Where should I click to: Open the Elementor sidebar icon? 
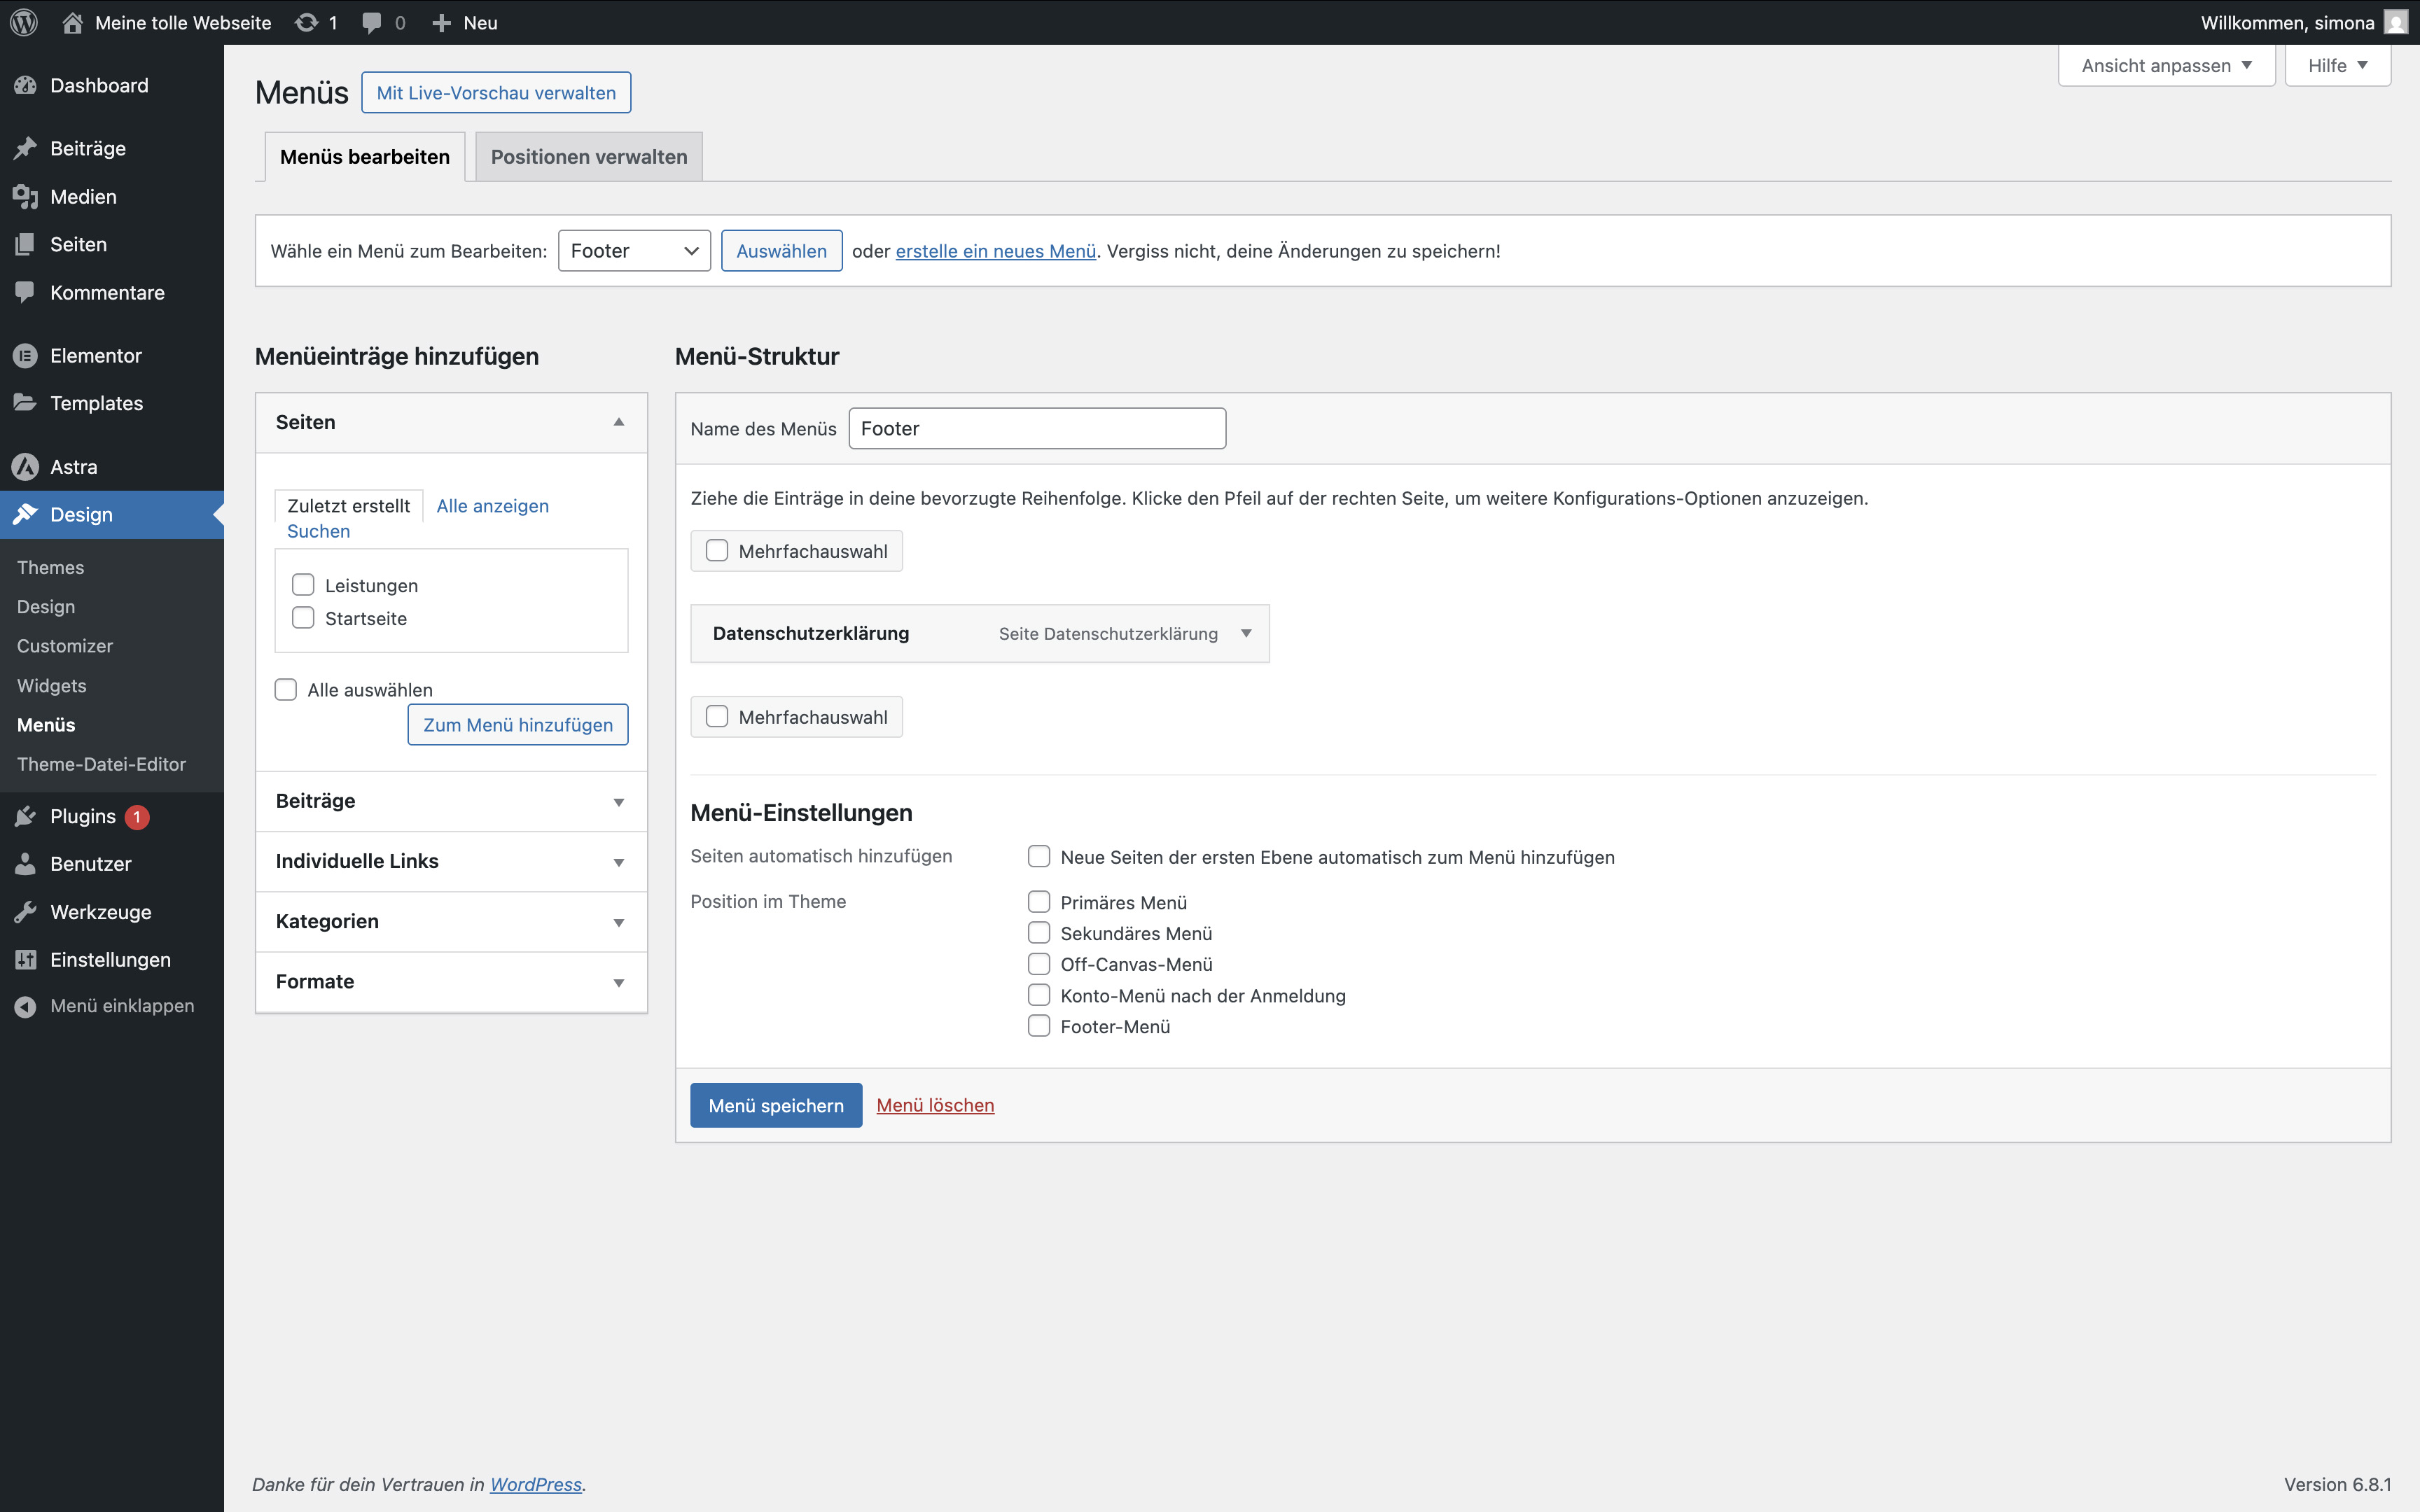(25, 355)
